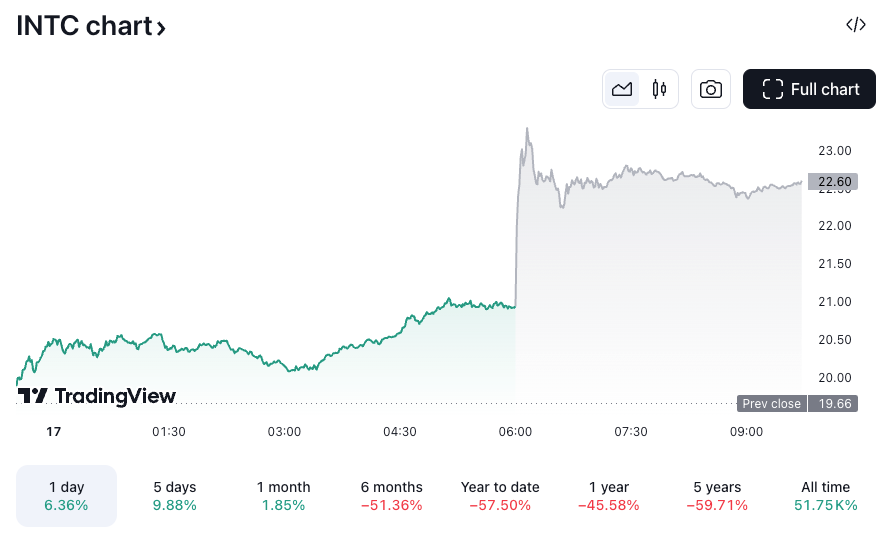Select the 5 days range tab

click(175, 496)
